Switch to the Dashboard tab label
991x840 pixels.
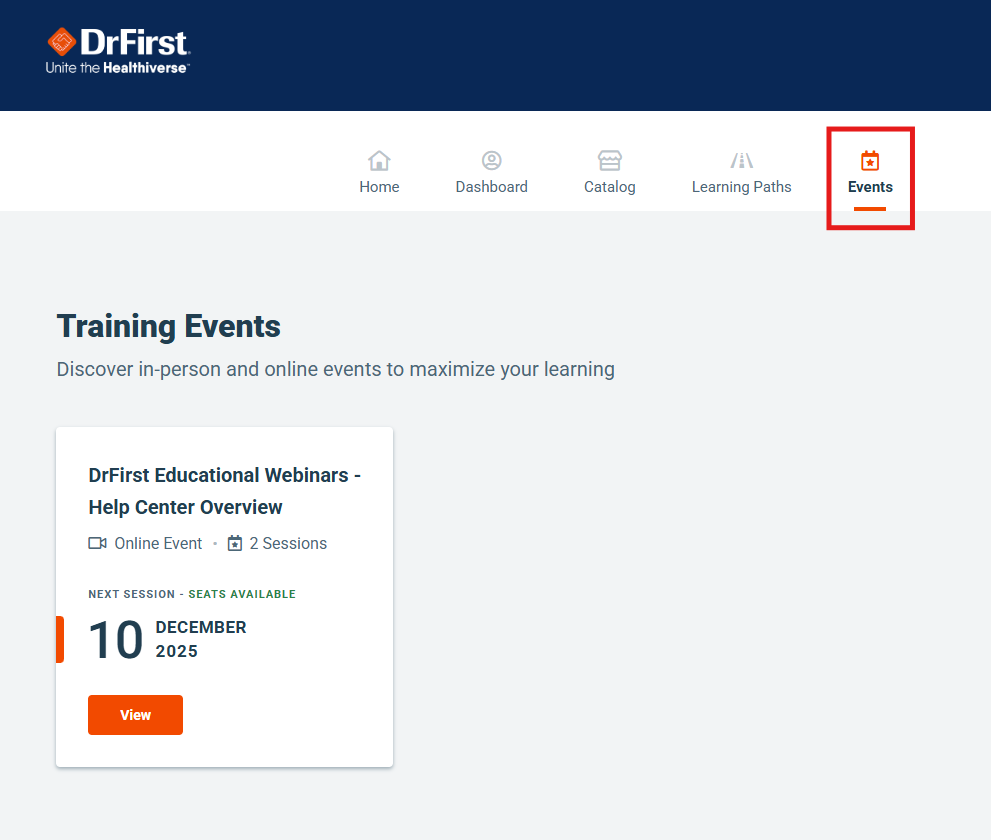pos(491,187)
